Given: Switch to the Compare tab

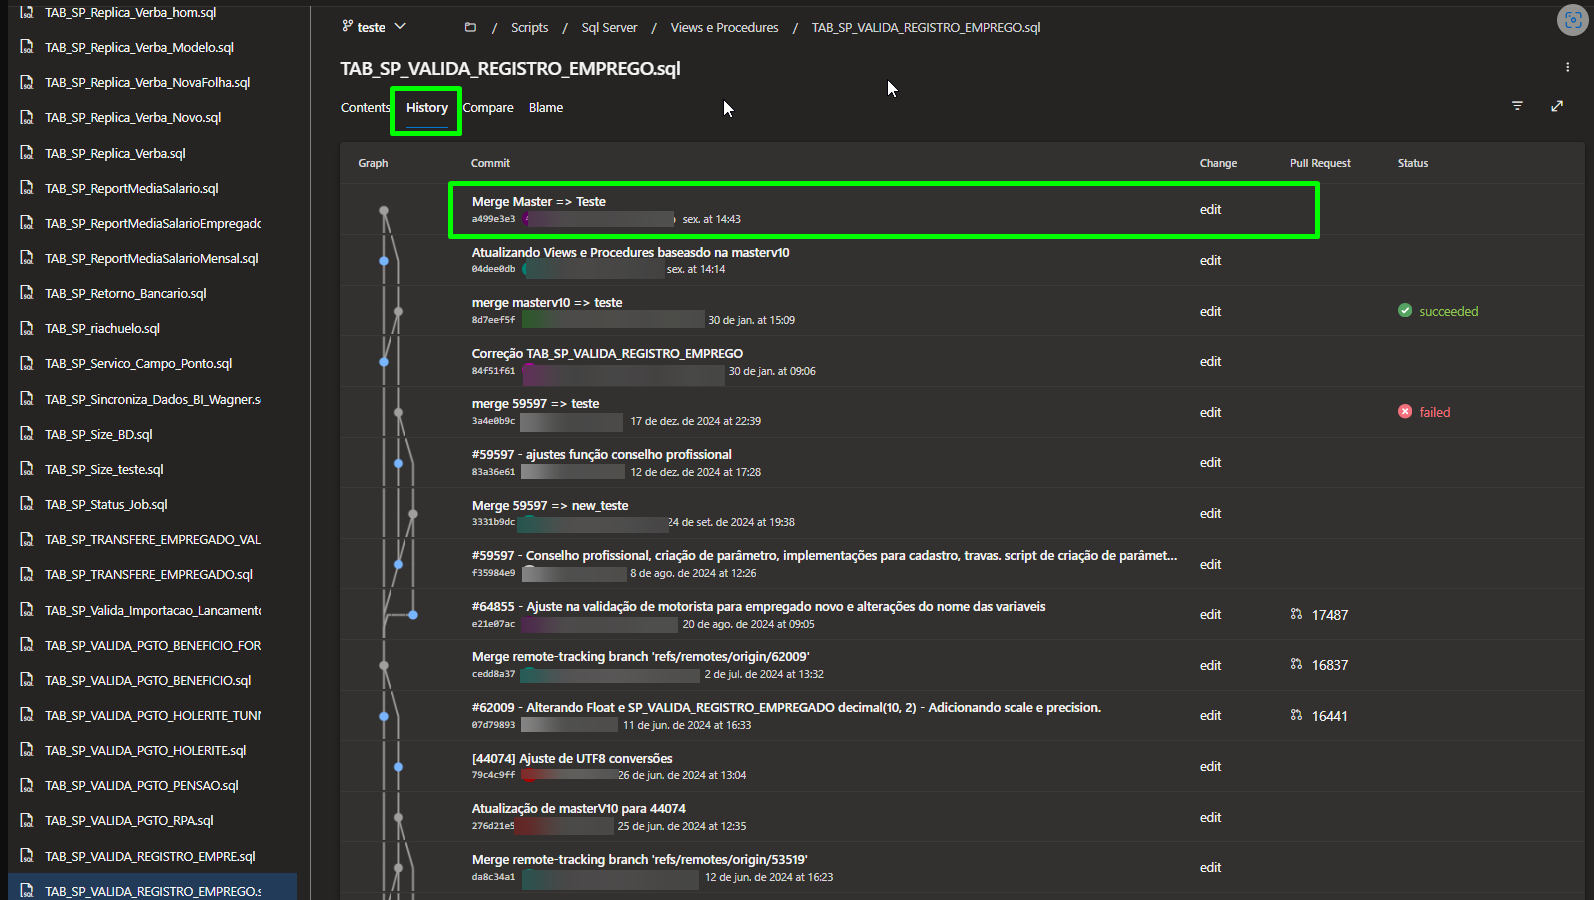Looking at the screenshot, I should pyautogui.click(x=488, y=107).
